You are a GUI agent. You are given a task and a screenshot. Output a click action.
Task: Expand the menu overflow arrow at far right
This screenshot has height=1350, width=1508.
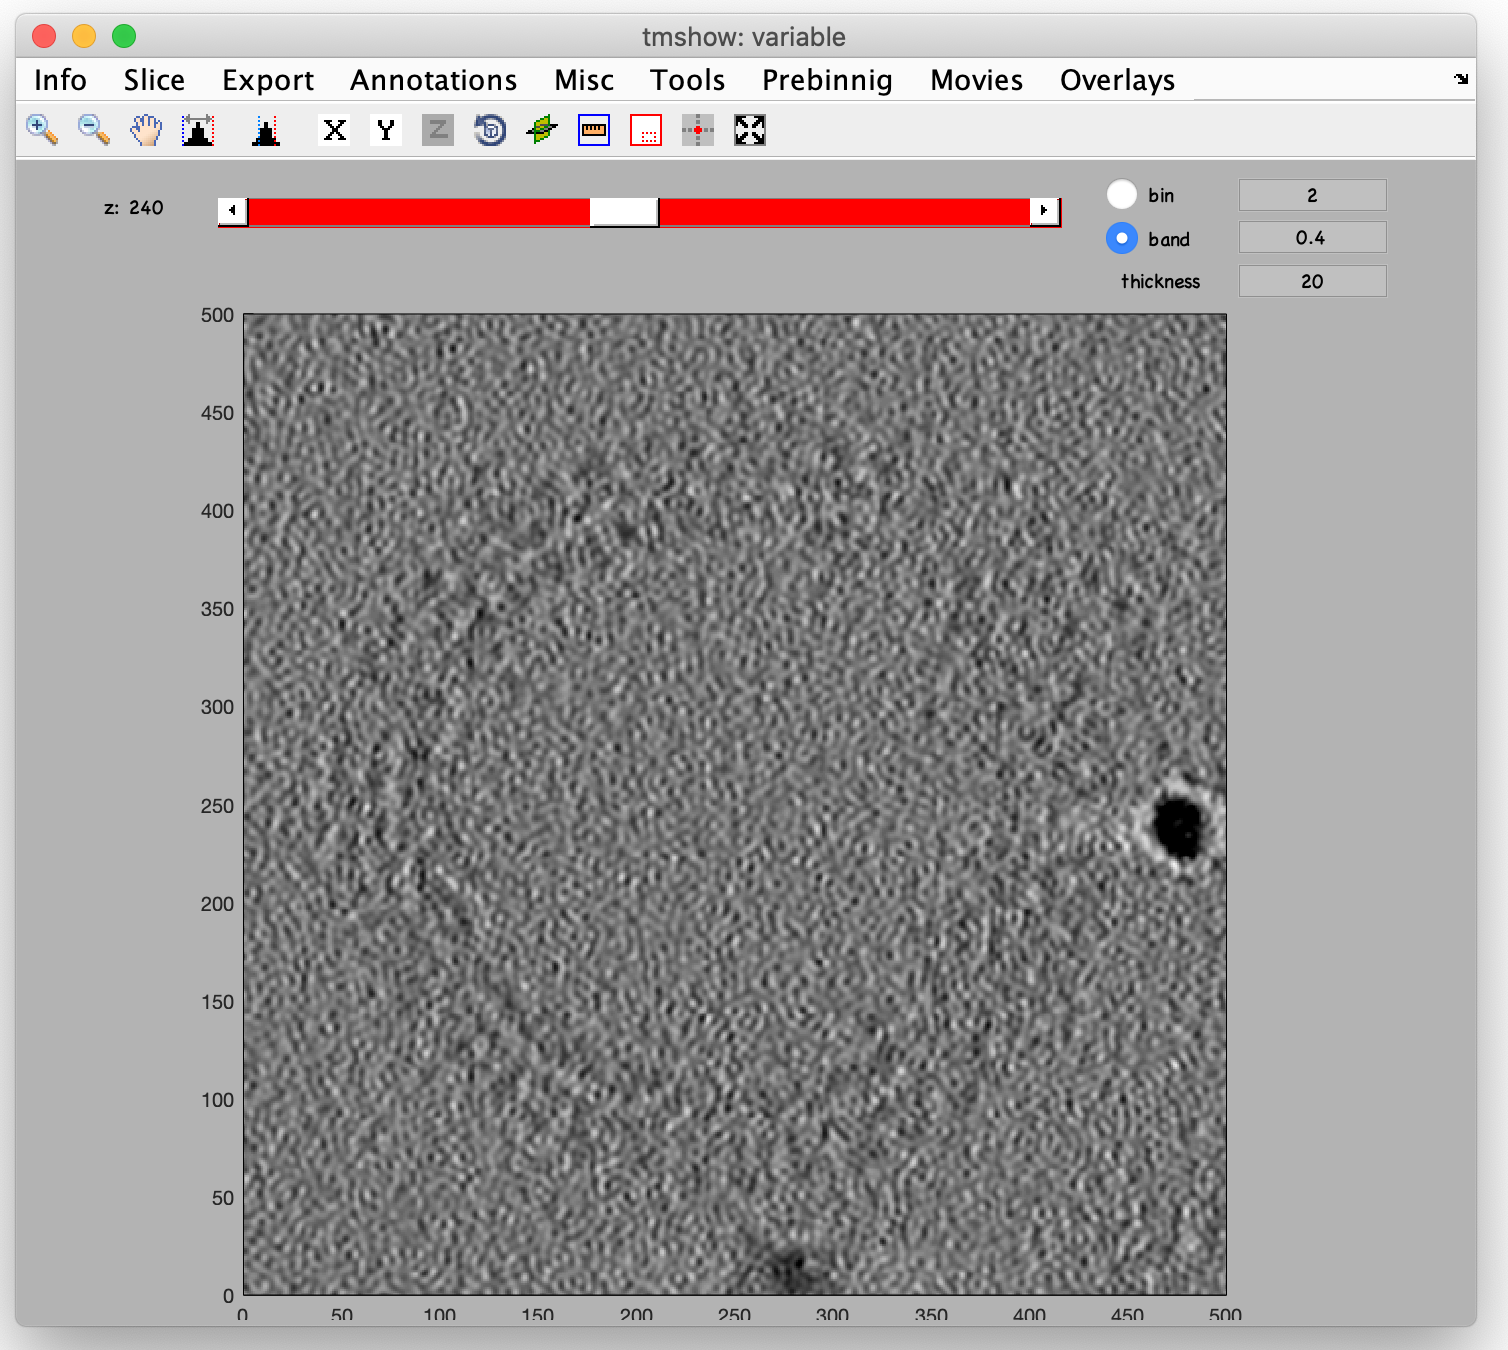coord(1461,79)
